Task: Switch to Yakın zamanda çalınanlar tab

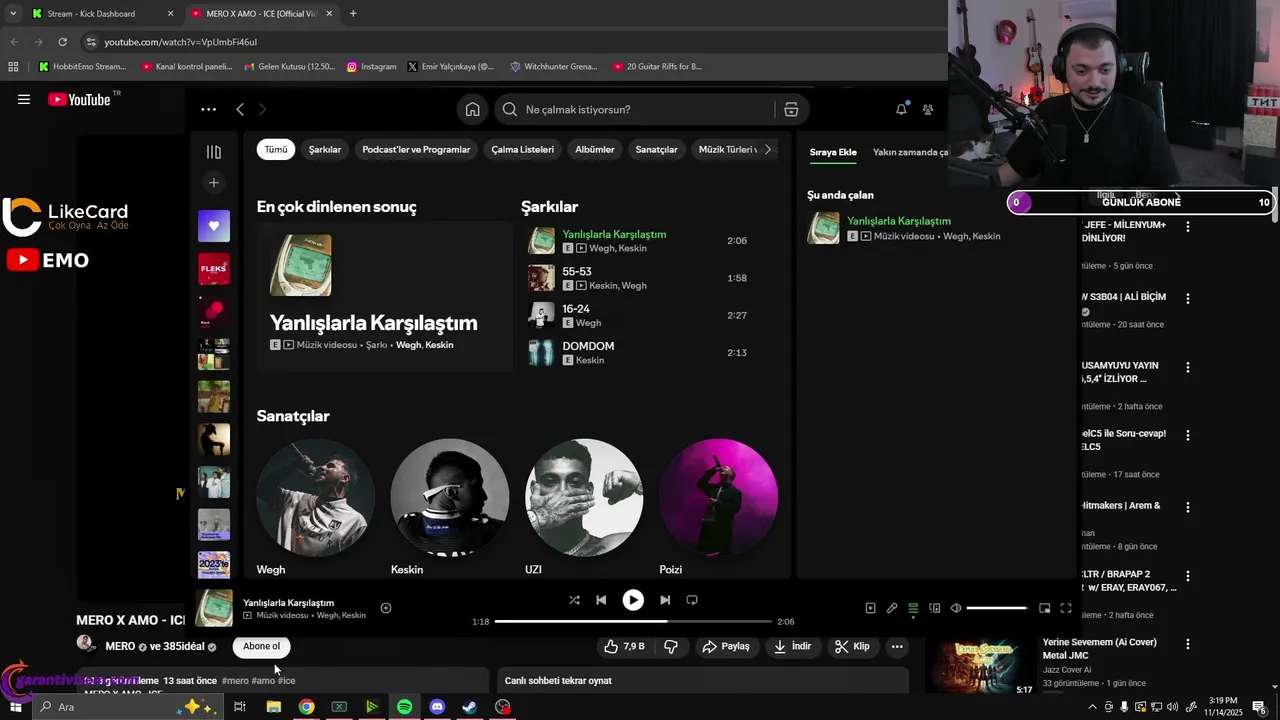Action: point(909,152)
